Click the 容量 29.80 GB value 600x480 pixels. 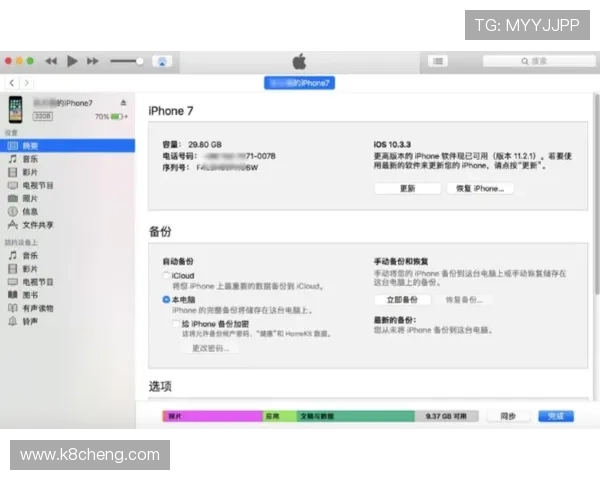205,145
